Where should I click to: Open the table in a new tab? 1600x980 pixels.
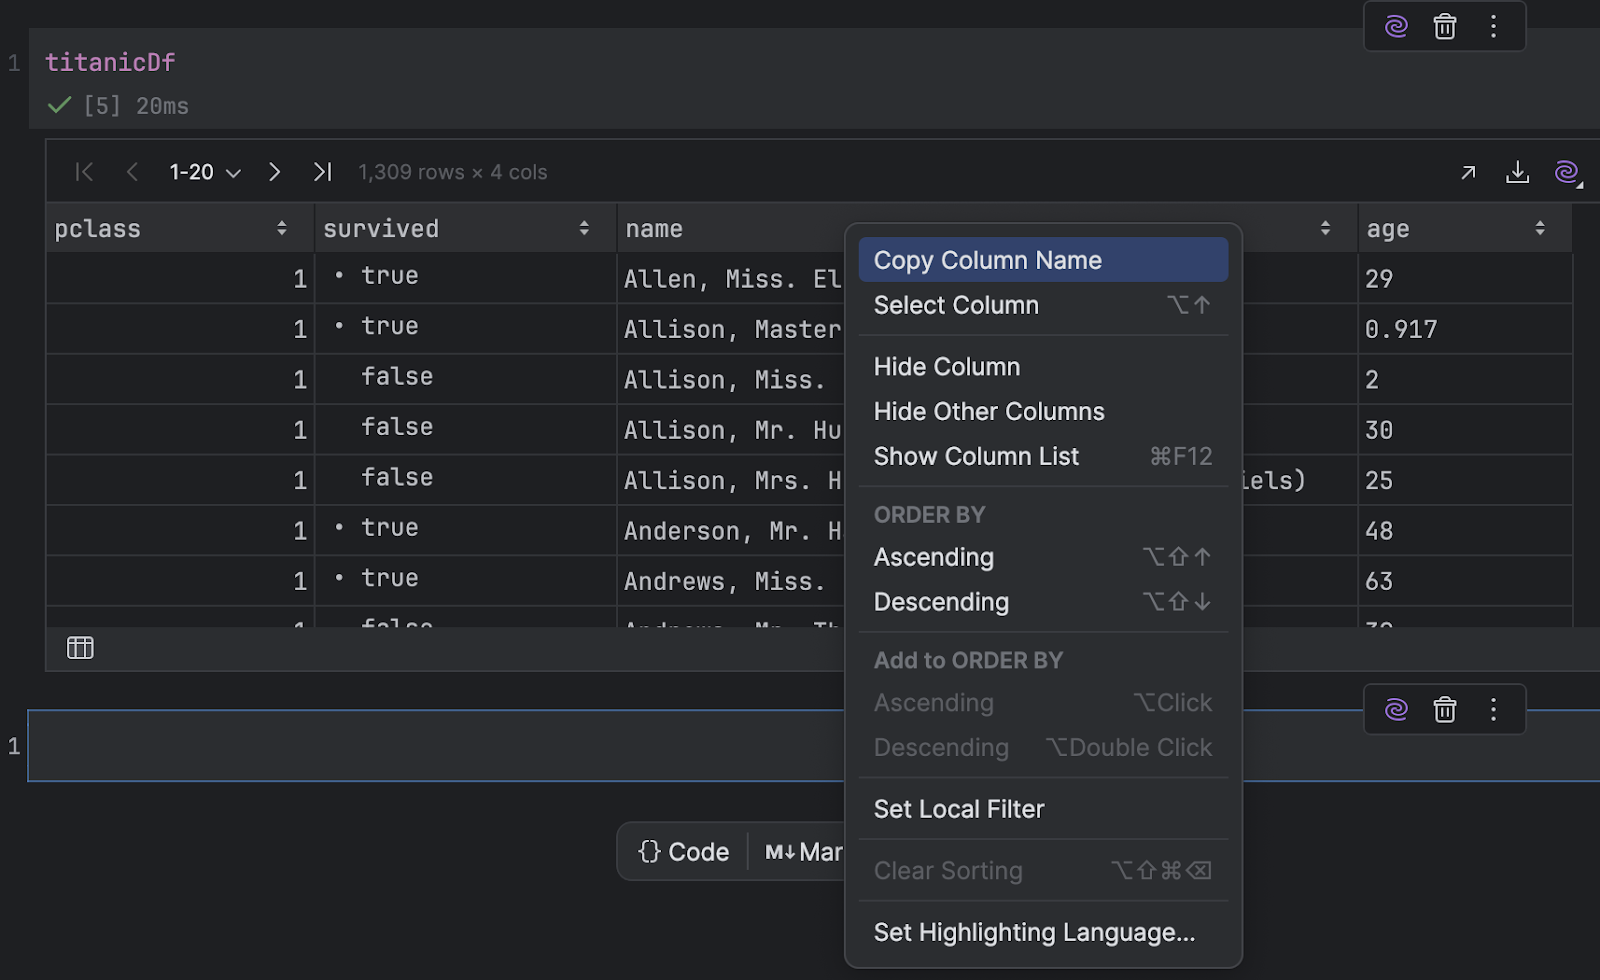[x=1468, y=172]
